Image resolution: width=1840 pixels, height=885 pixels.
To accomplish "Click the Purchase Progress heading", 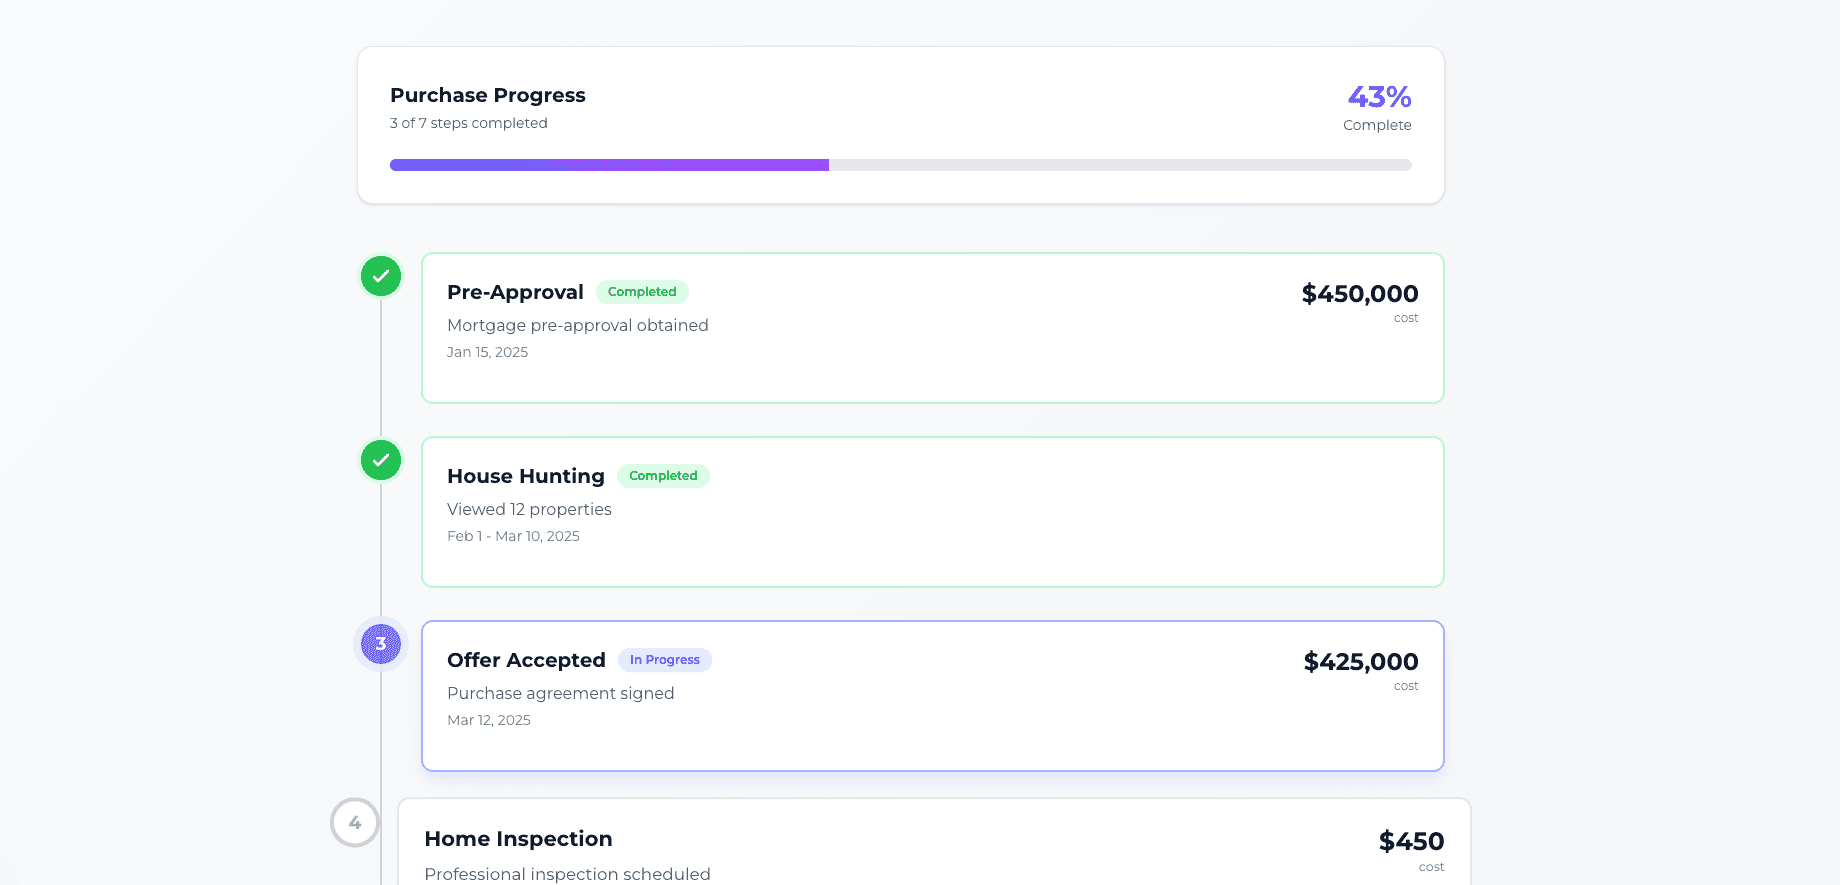I will [488, 95].
